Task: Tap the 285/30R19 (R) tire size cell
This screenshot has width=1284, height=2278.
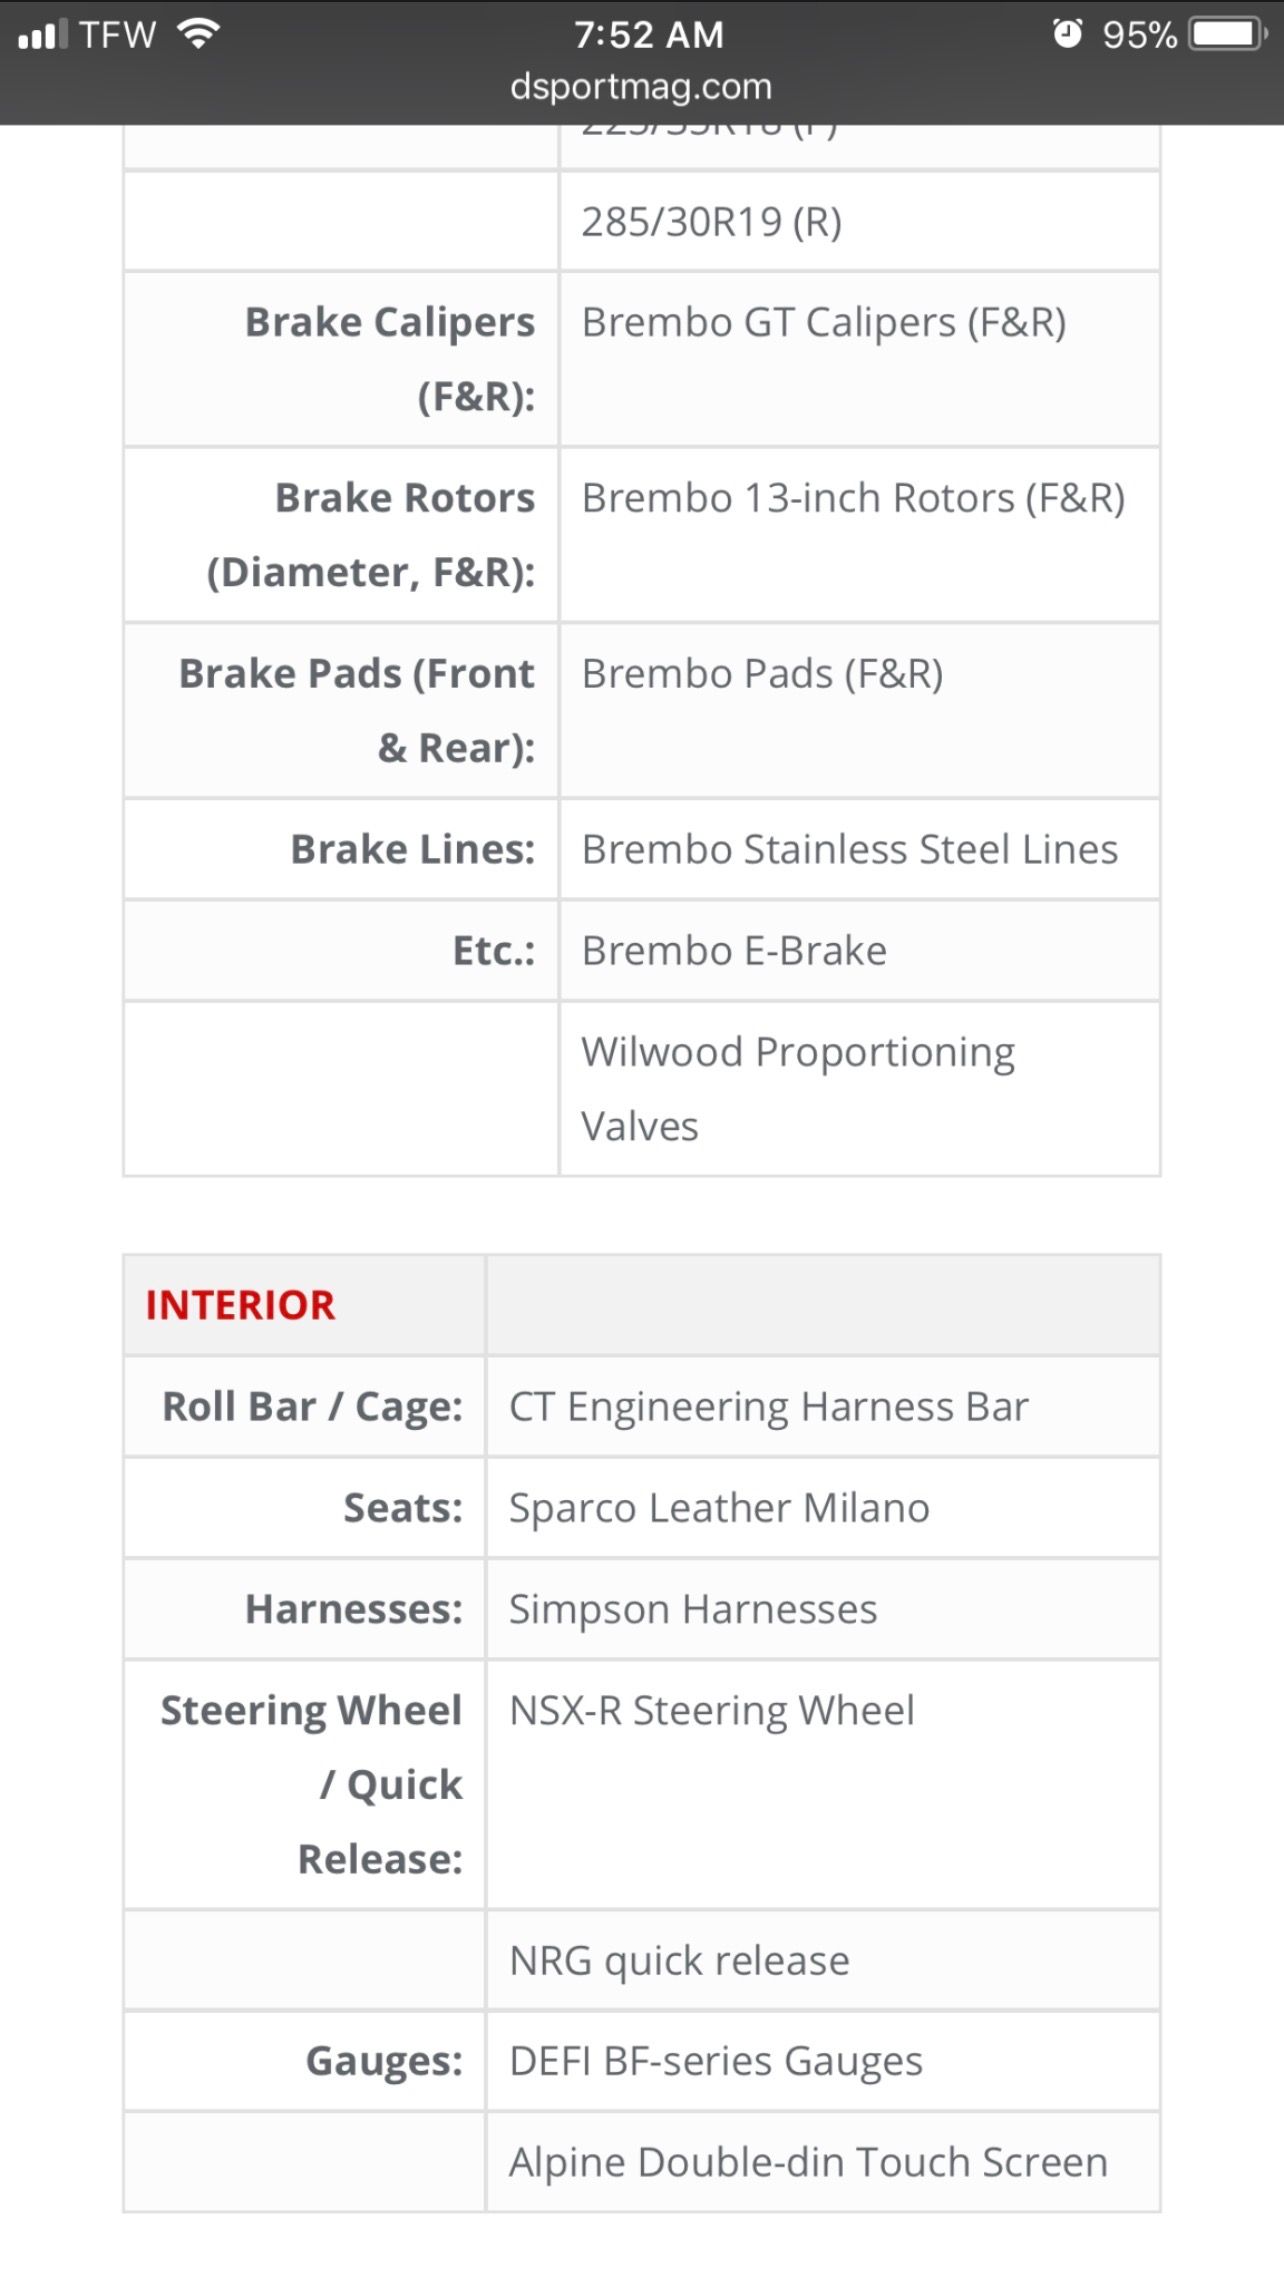Action: [x=860, y=221]
